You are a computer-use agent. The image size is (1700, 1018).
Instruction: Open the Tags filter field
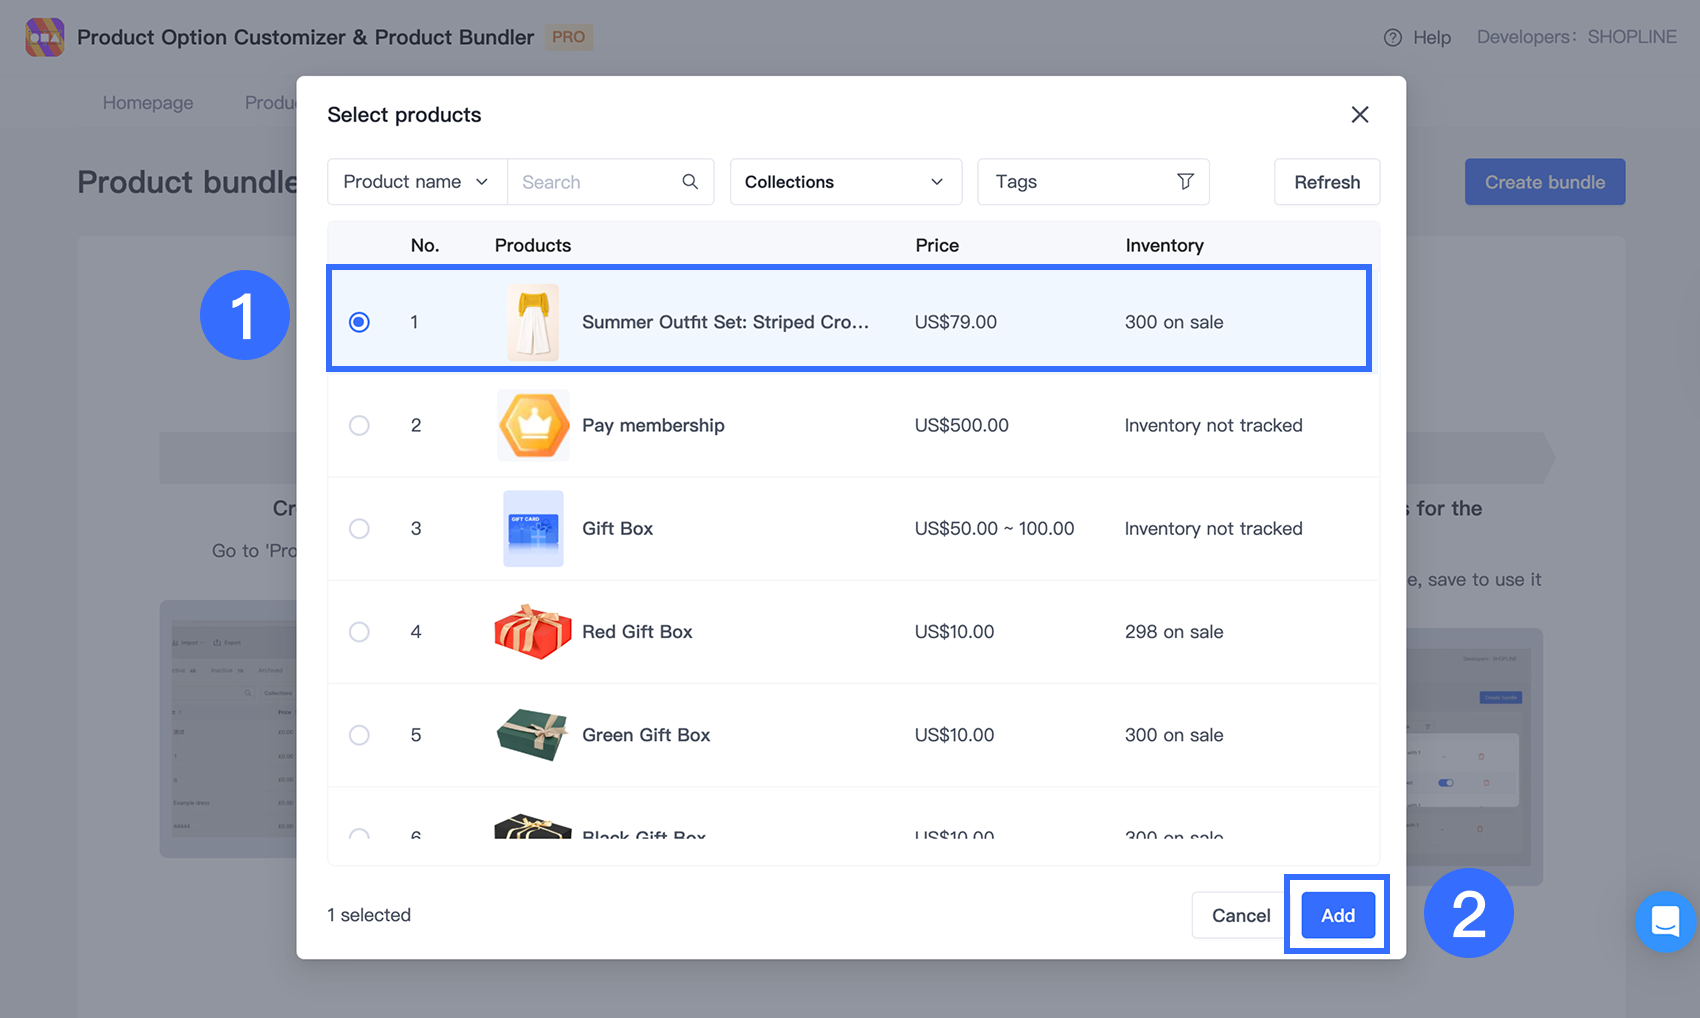pos(1080,182)
